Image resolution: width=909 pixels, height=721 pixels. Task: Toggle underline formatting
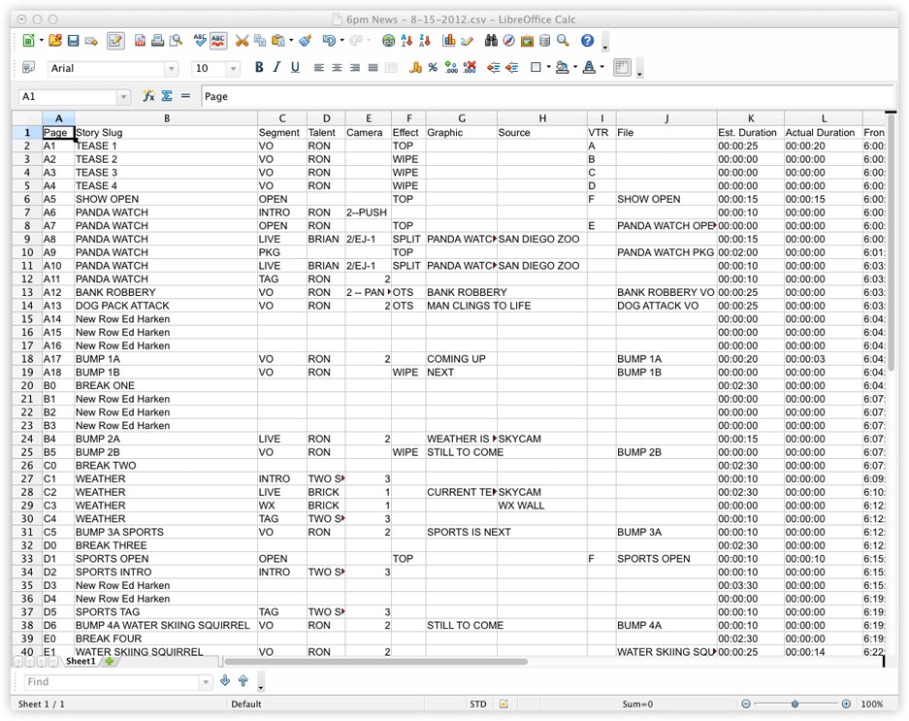(295, 68)
